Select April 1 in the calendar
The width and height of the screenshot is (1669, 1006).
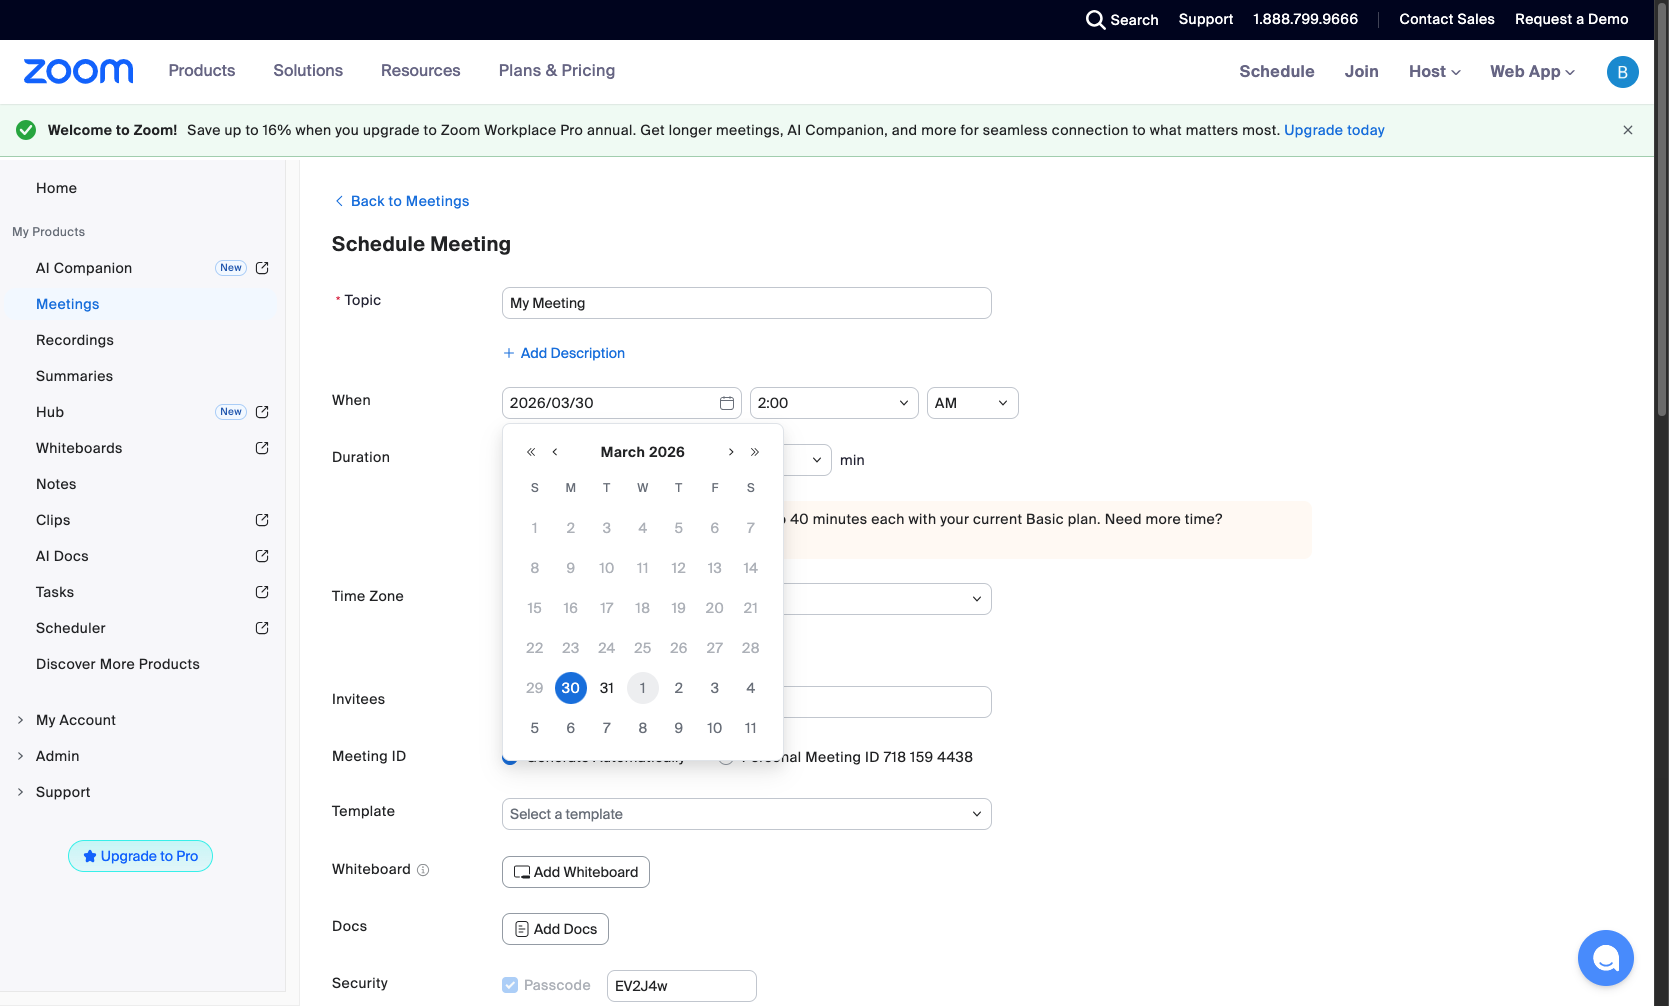643,688
